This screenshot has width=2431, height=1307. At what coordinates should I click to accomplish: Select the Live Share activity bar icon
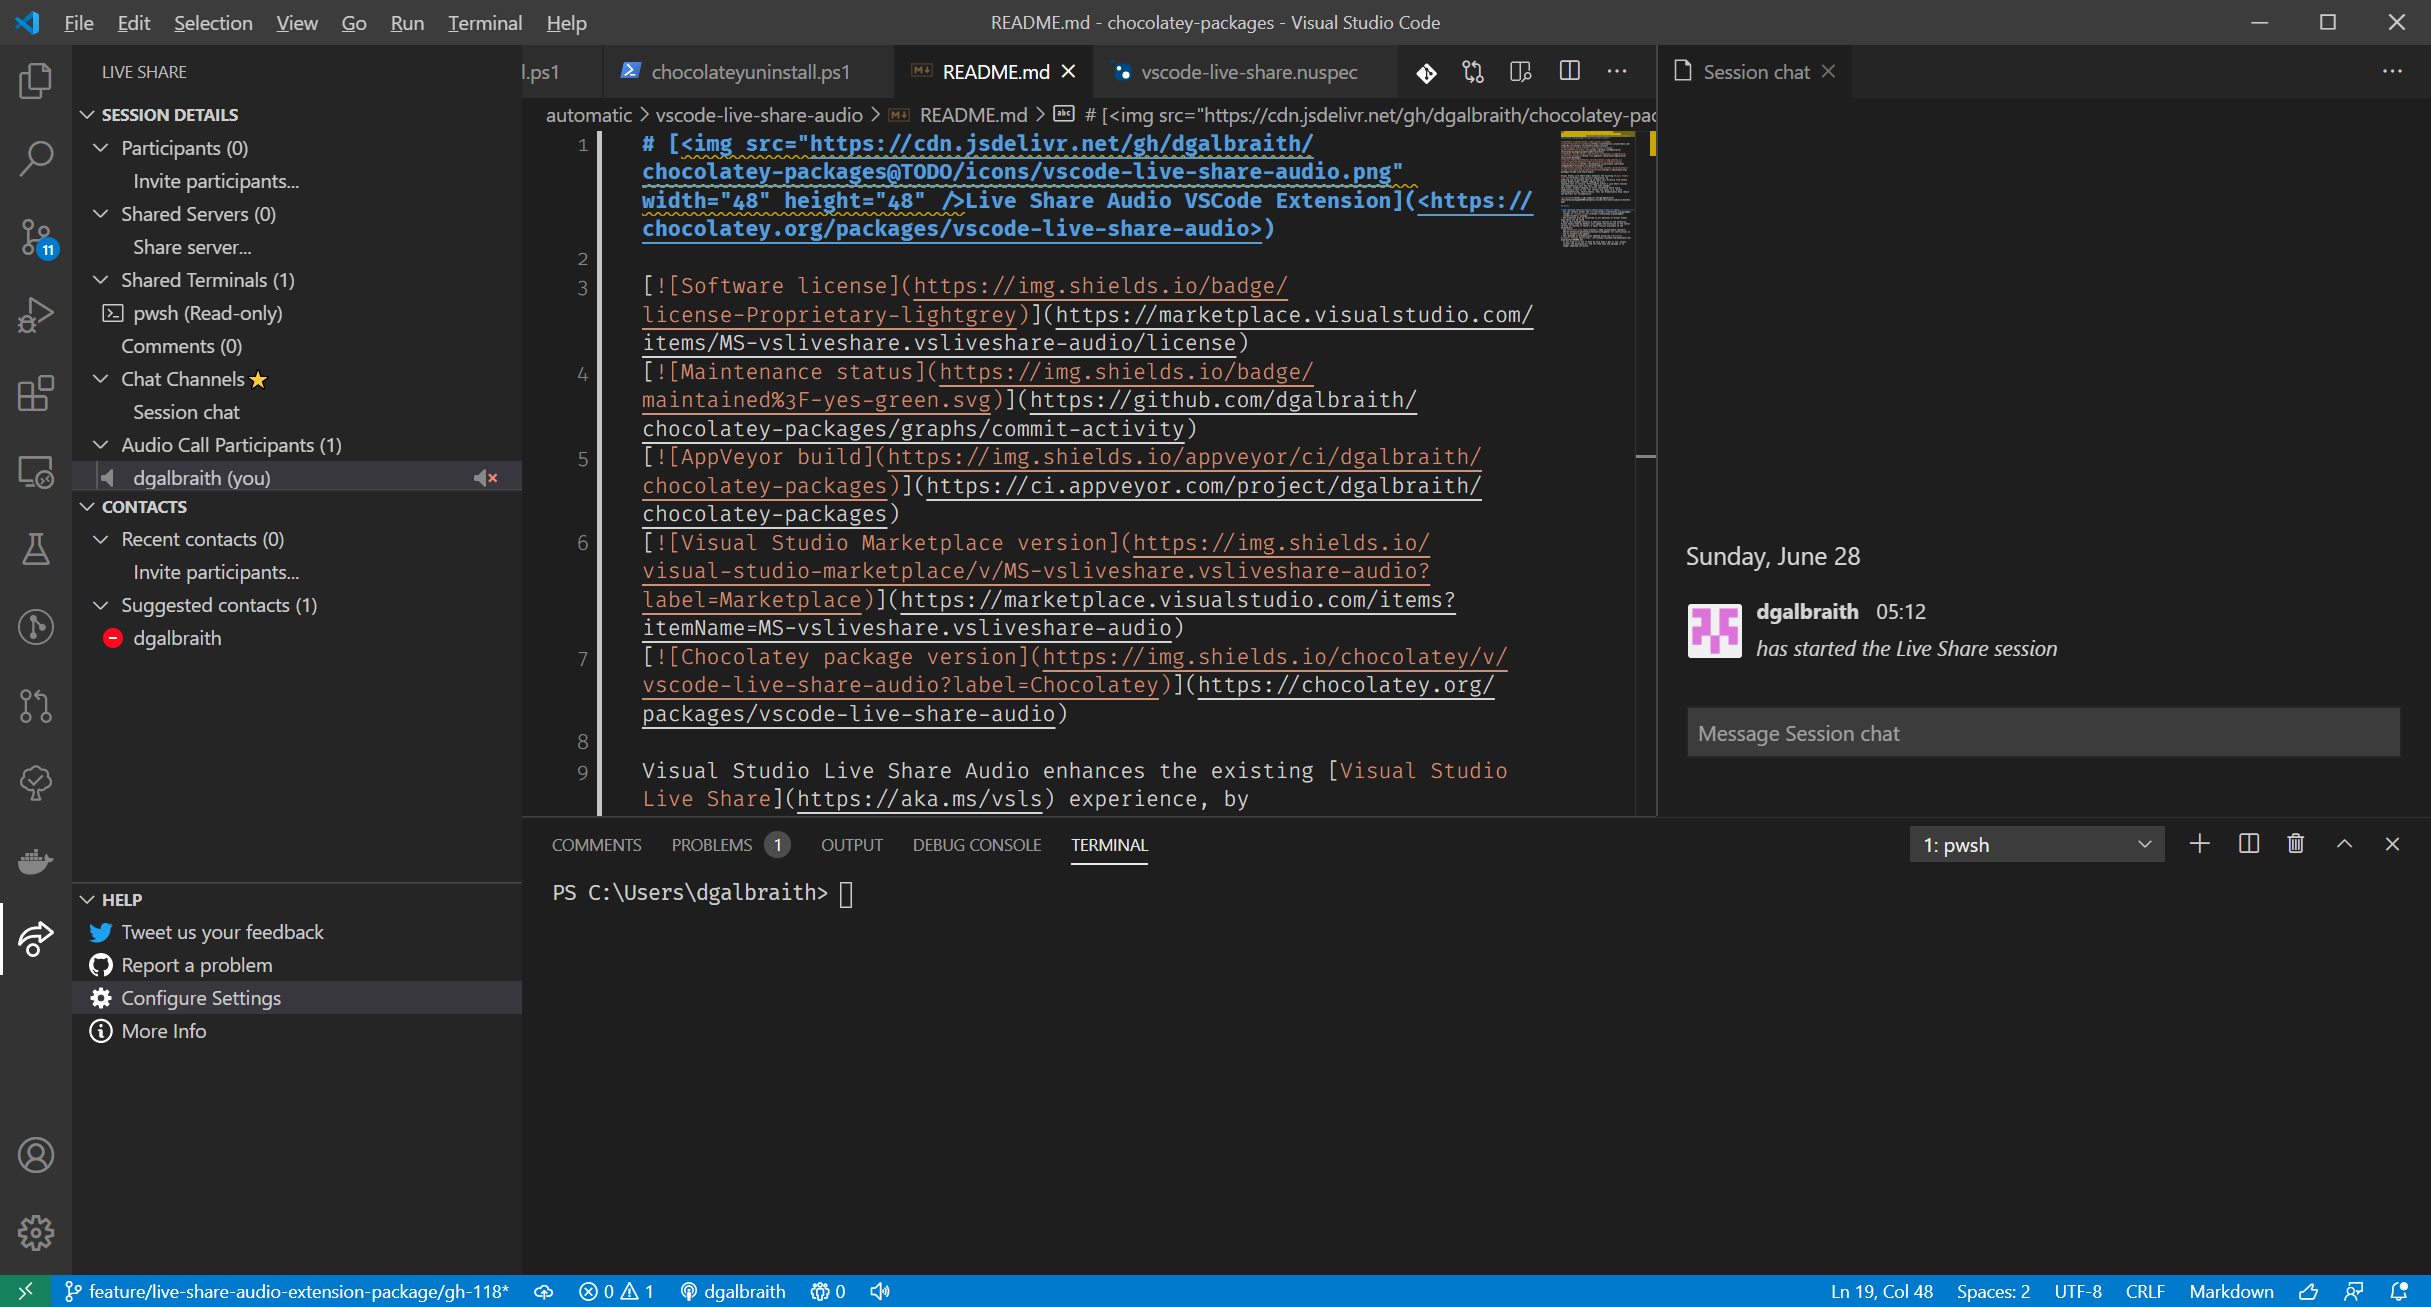(x=36, y=938)
